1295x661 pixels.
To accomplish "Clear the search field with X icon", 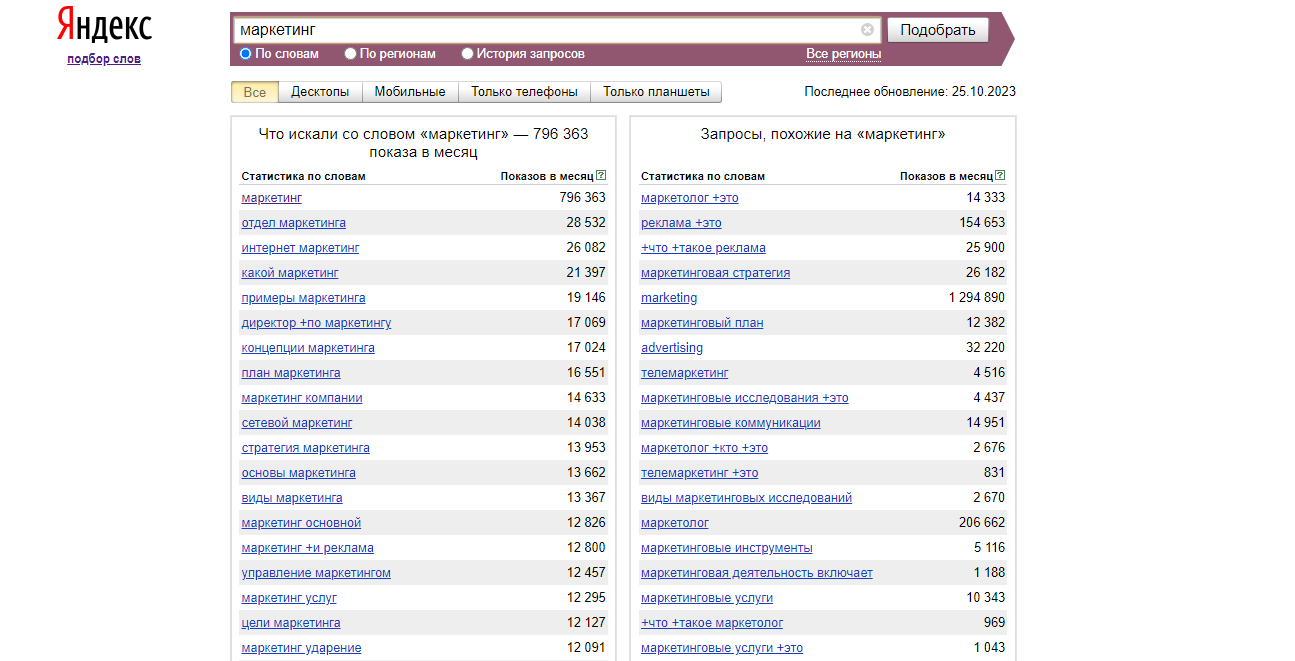I will tap(867, 30).
